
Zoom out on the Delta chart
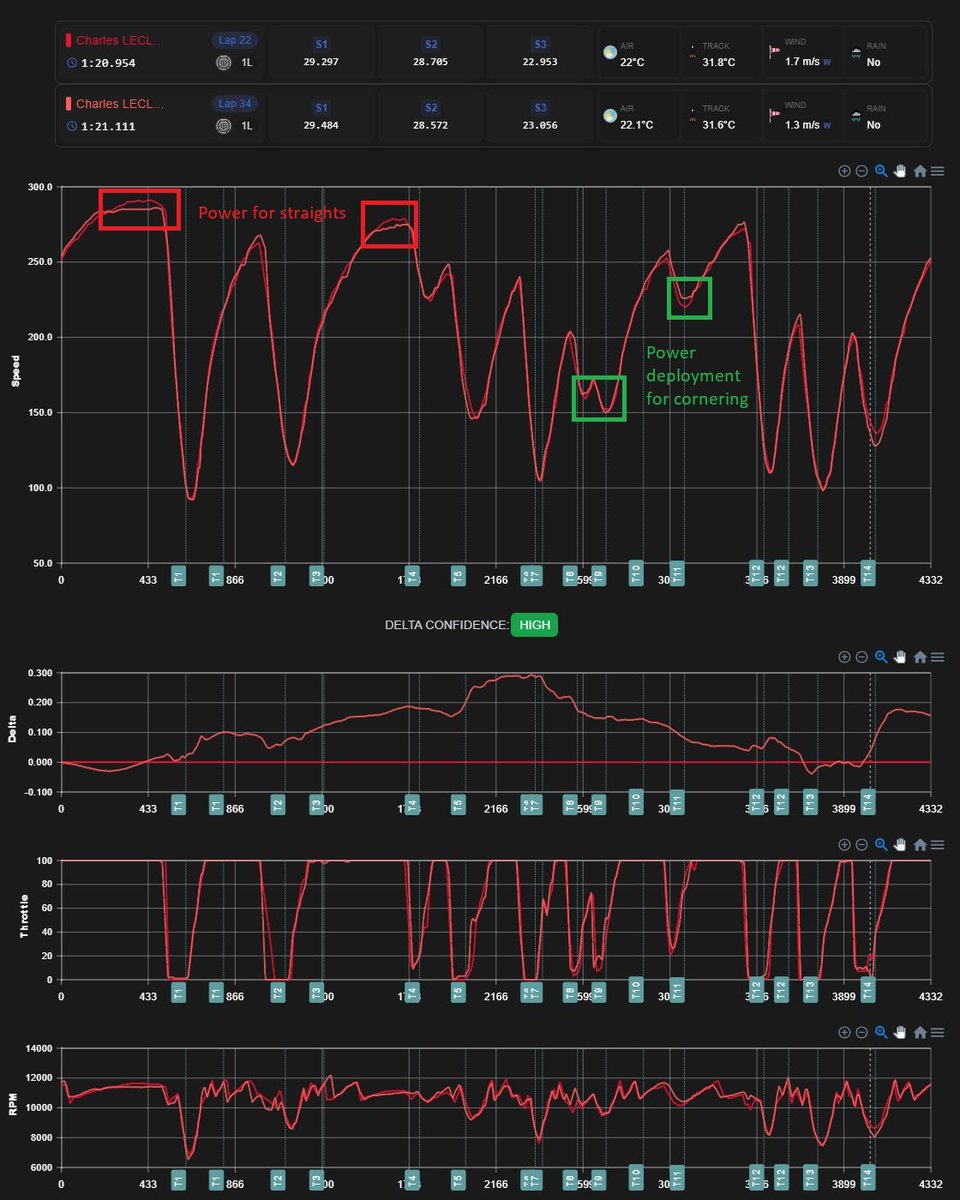tap(861, 657)
